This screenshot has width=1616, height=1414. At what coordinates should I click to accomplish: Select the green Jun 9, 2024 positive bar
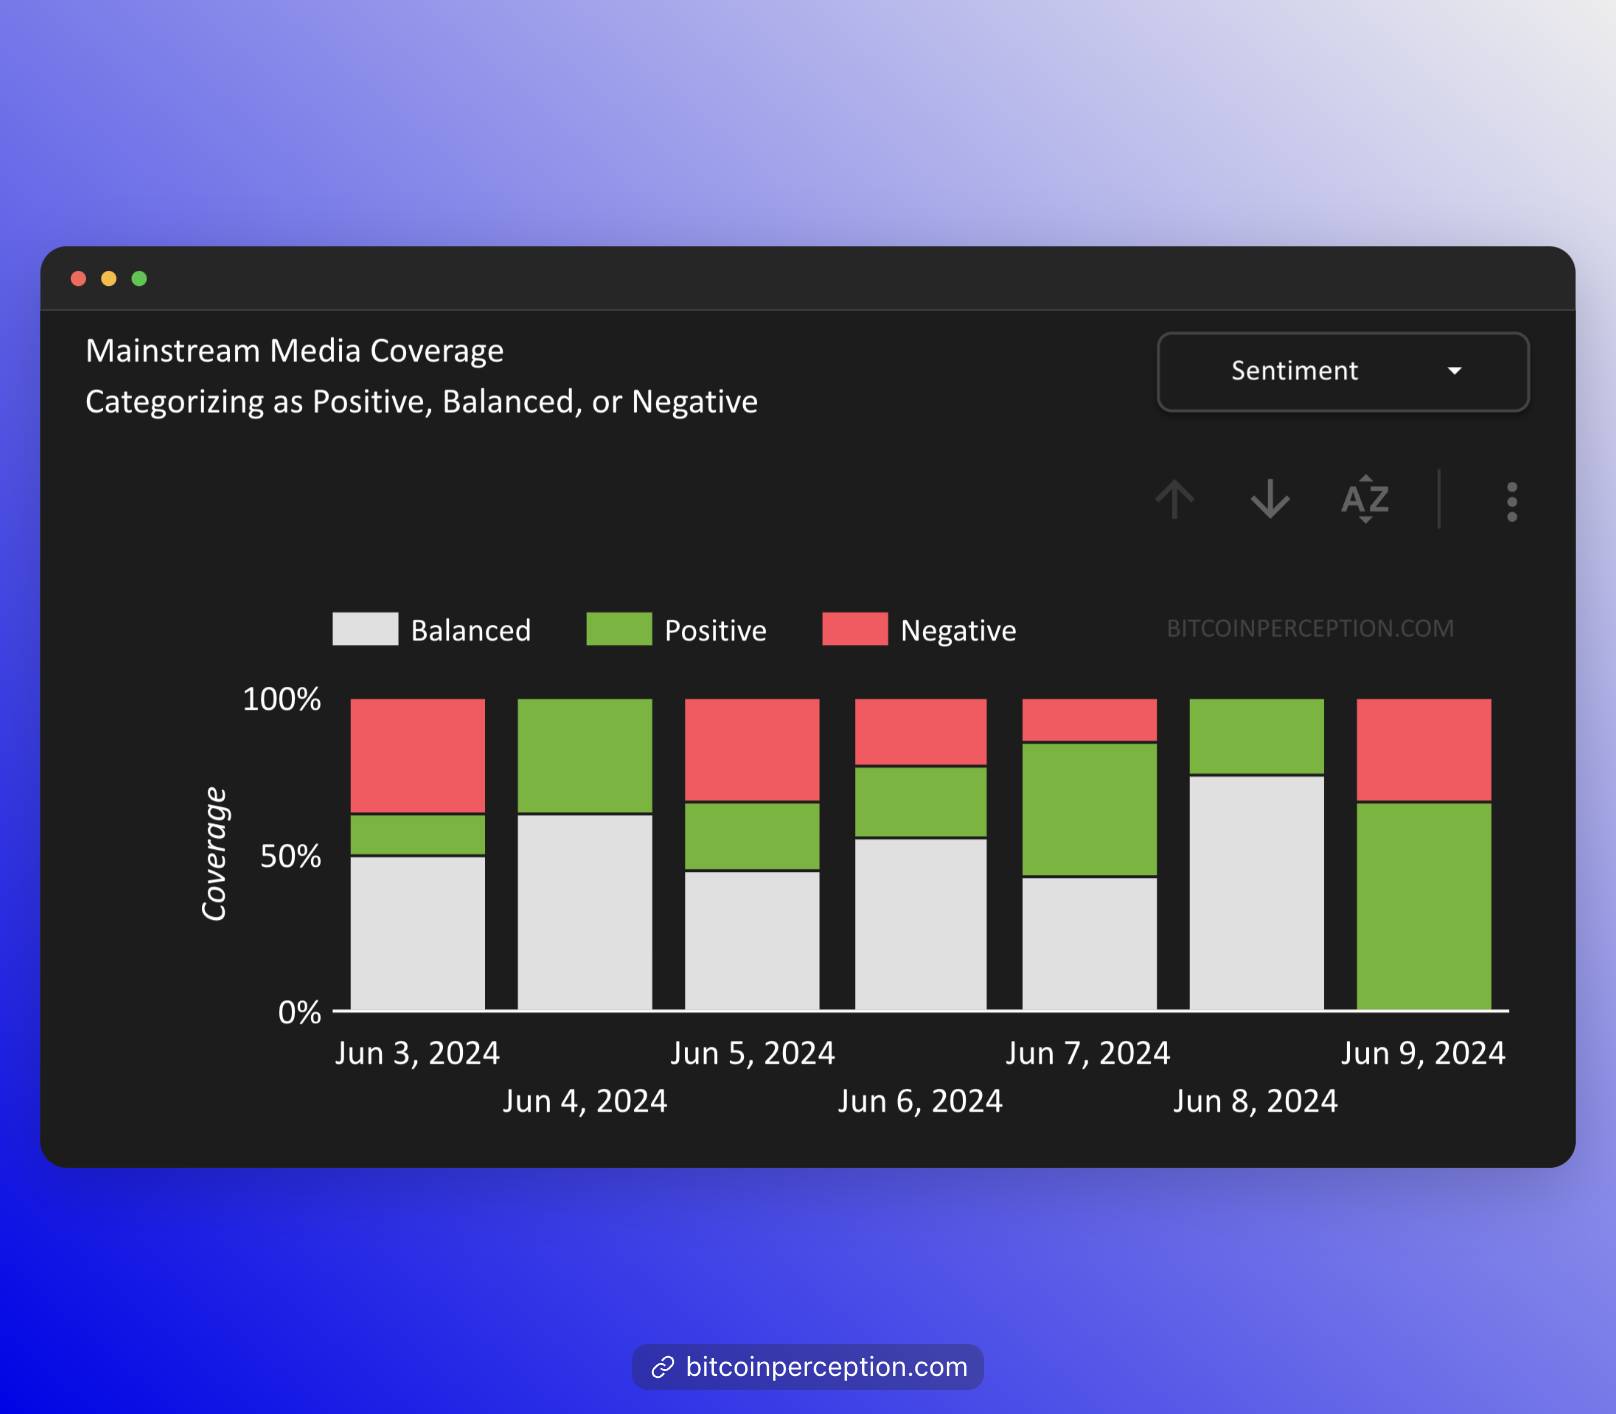pos(1423,905)
